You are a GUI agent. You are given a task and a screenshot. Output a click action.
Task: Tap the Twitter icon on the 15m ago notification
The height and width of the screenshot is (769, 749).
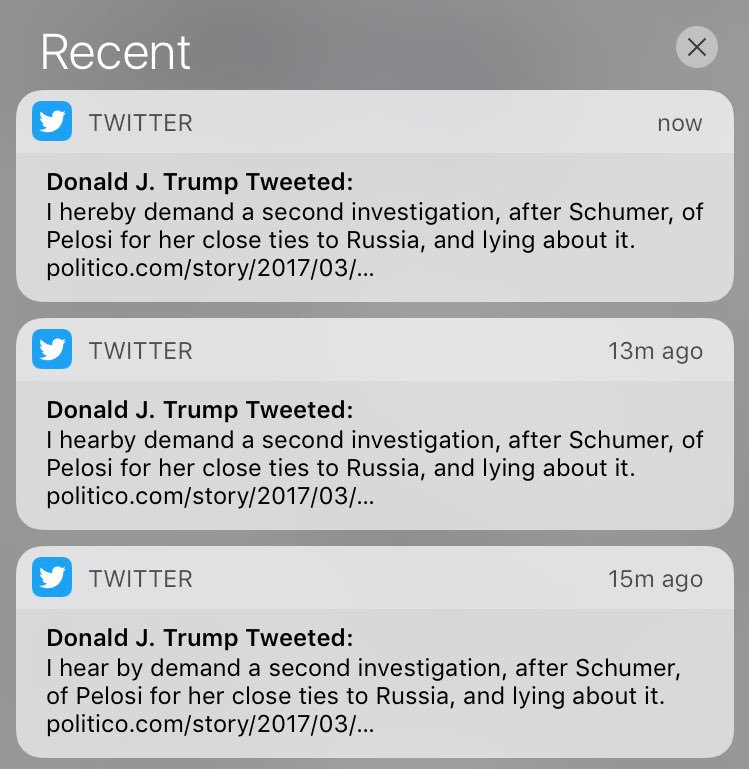[x=52, y=577]
